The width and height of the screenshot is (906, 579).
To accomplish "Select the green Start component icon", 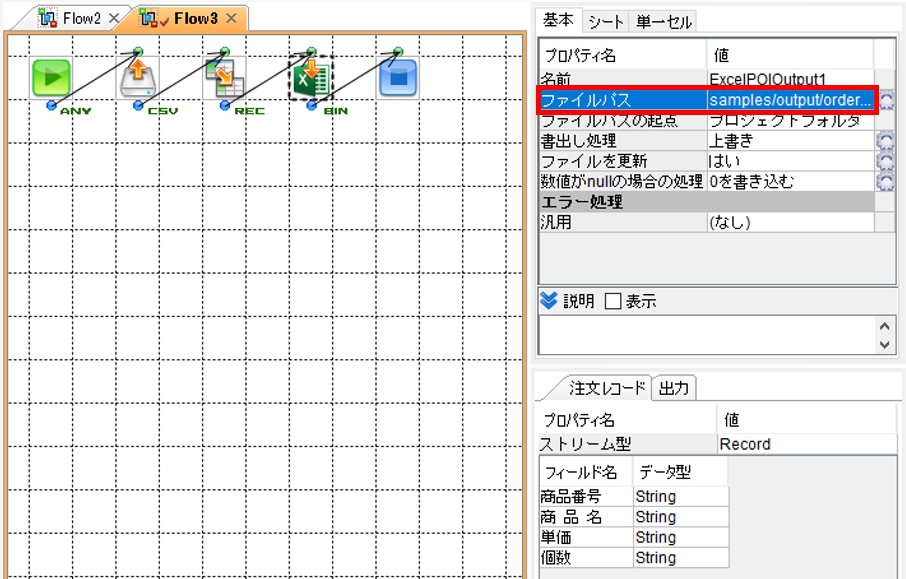I will click(x=51, y=77).
